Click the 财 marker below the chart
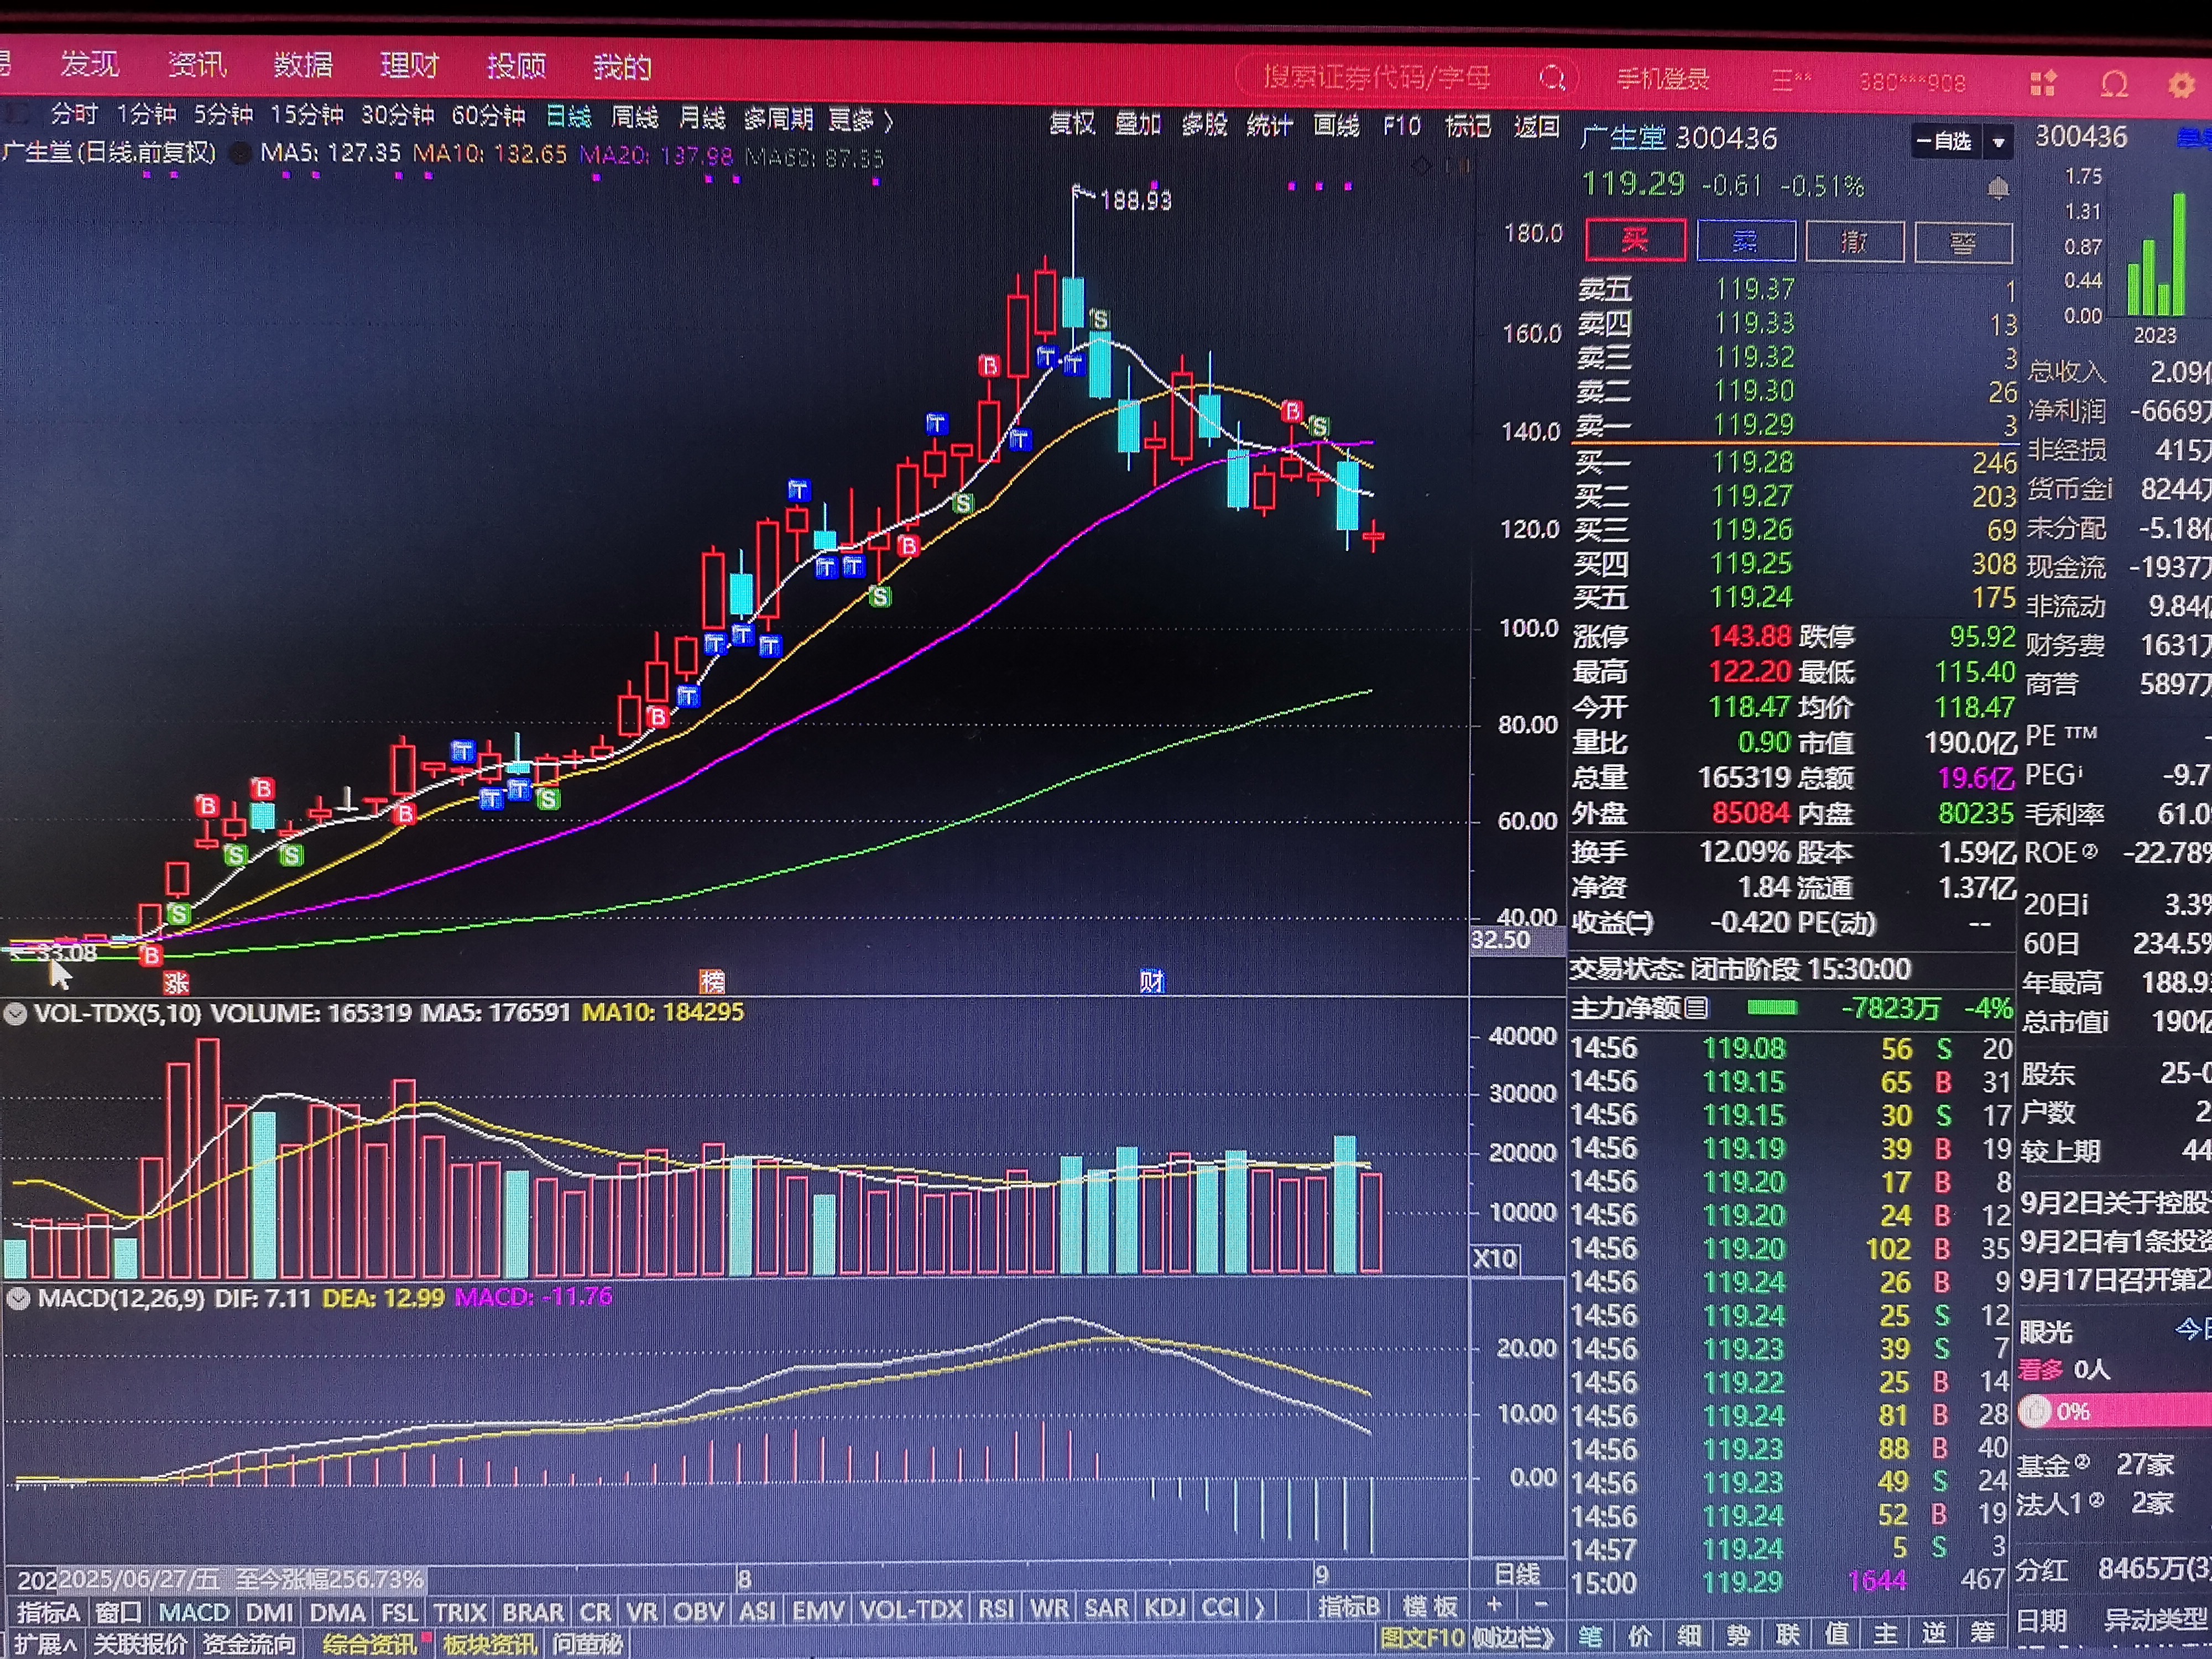Image resolution: width=2212 pixels, height=1659 pixels. (x=1151, y=981)
